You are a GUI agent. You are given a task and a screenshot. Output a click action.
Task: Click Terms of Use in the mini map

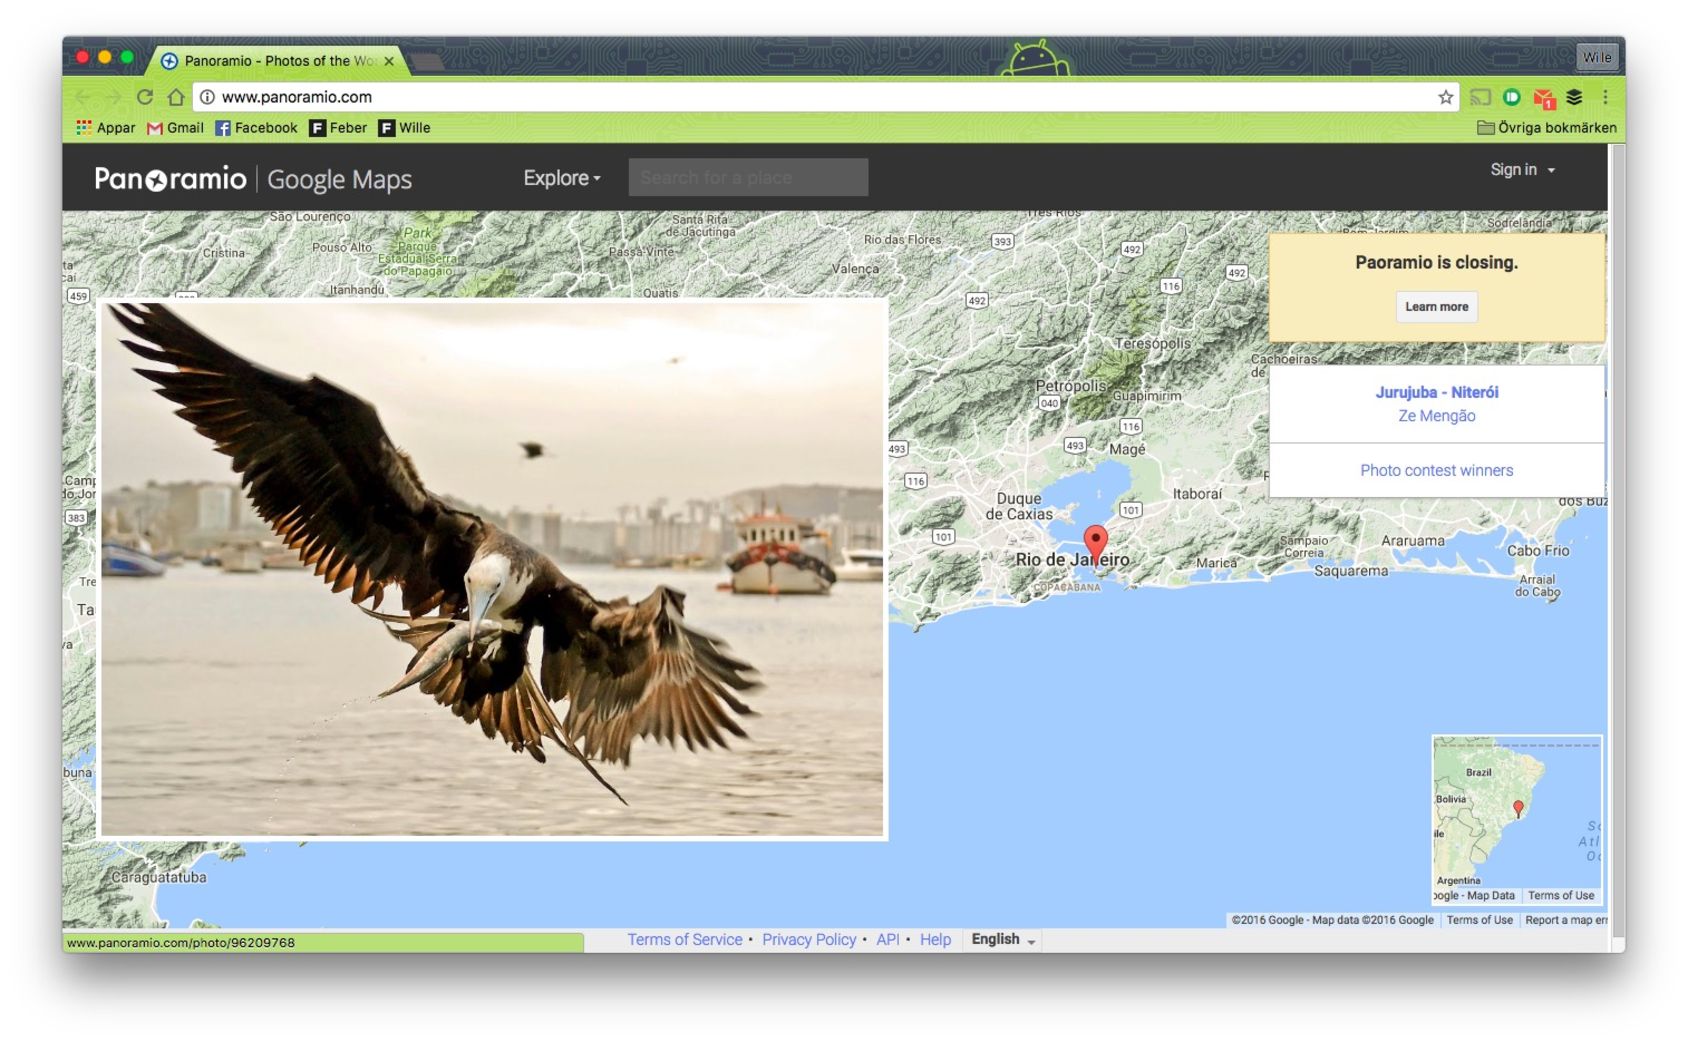pos(1560,896)
